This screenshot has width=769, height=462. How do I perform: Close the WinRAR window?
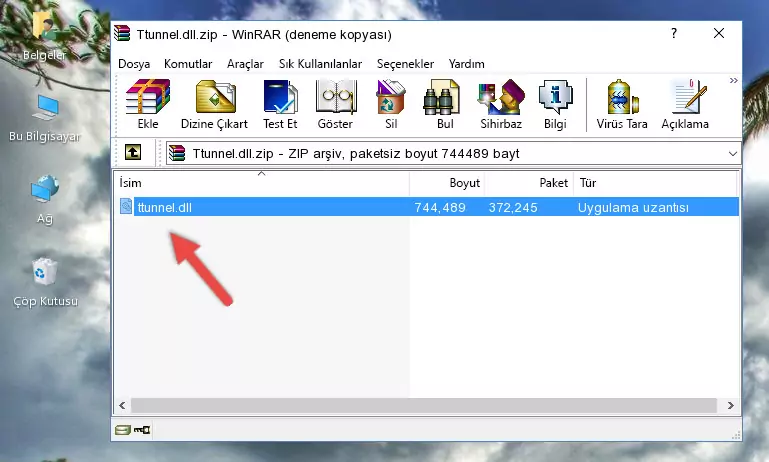point(719,33)
